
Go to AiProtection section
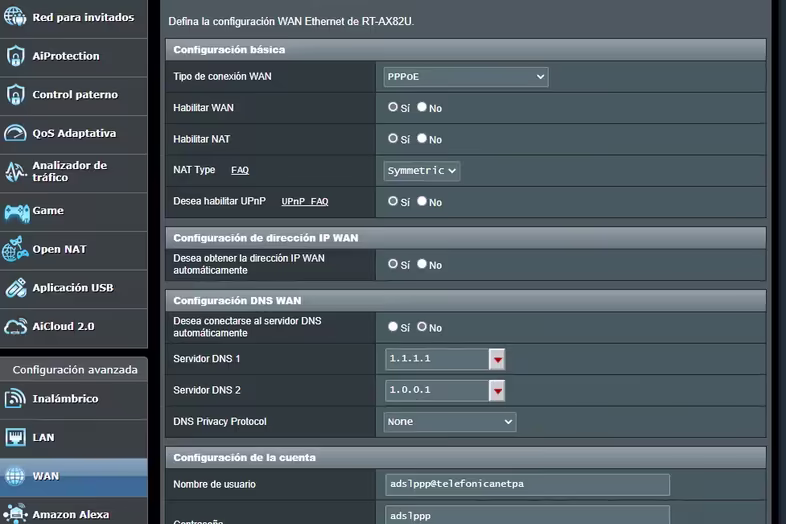(x=74, y=57)
